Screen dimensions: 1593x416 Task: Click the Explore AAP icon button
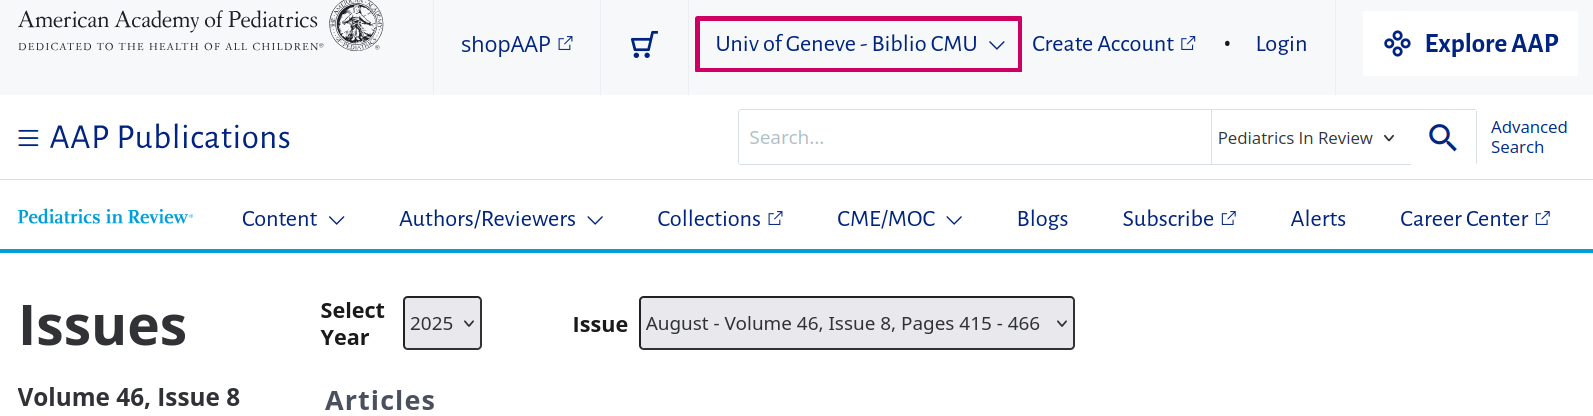pyautogui.click(x=1470, y=44)
